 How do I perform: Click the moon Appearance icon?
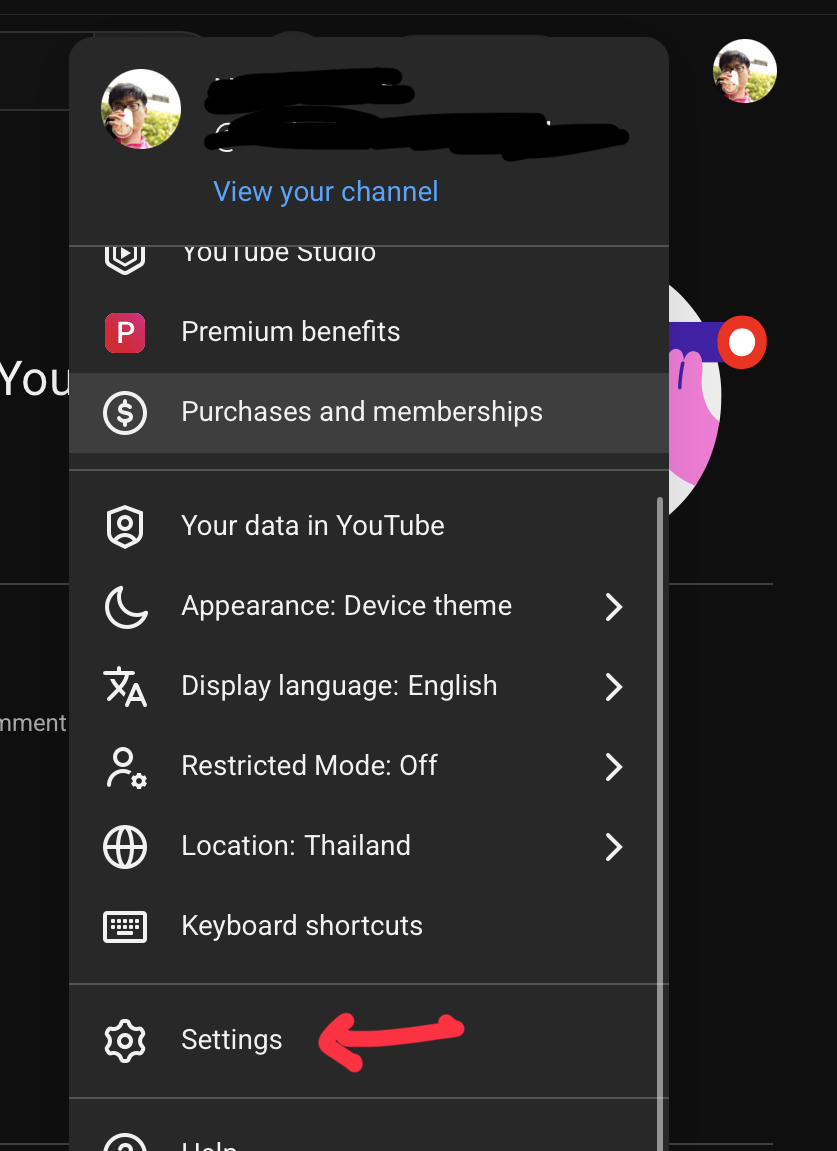pyautogui.click(x=125, y=606)
